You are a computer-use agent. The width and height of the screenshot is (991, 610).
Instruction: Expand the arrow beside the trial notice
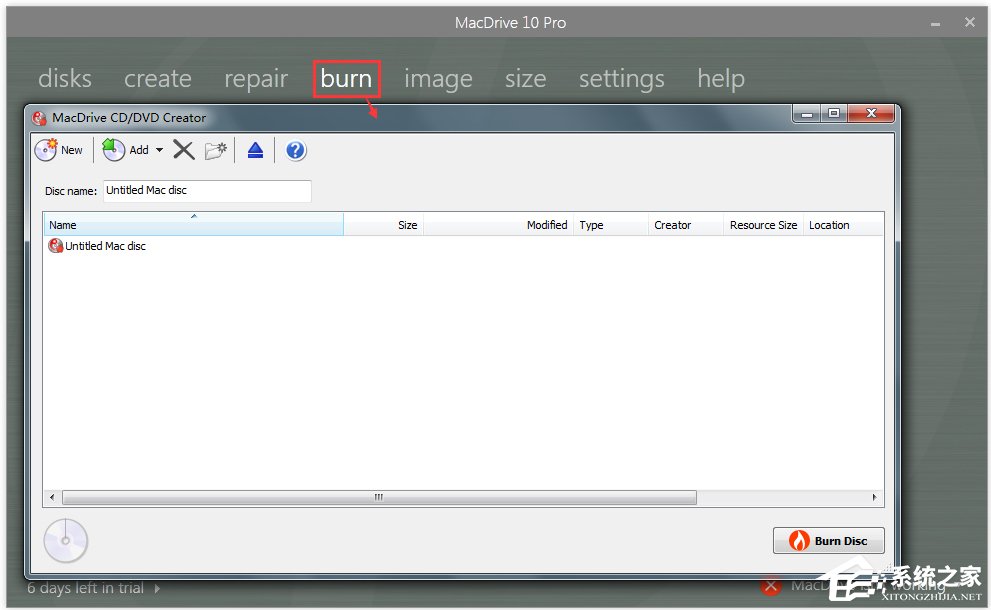(x=157, y=589)
